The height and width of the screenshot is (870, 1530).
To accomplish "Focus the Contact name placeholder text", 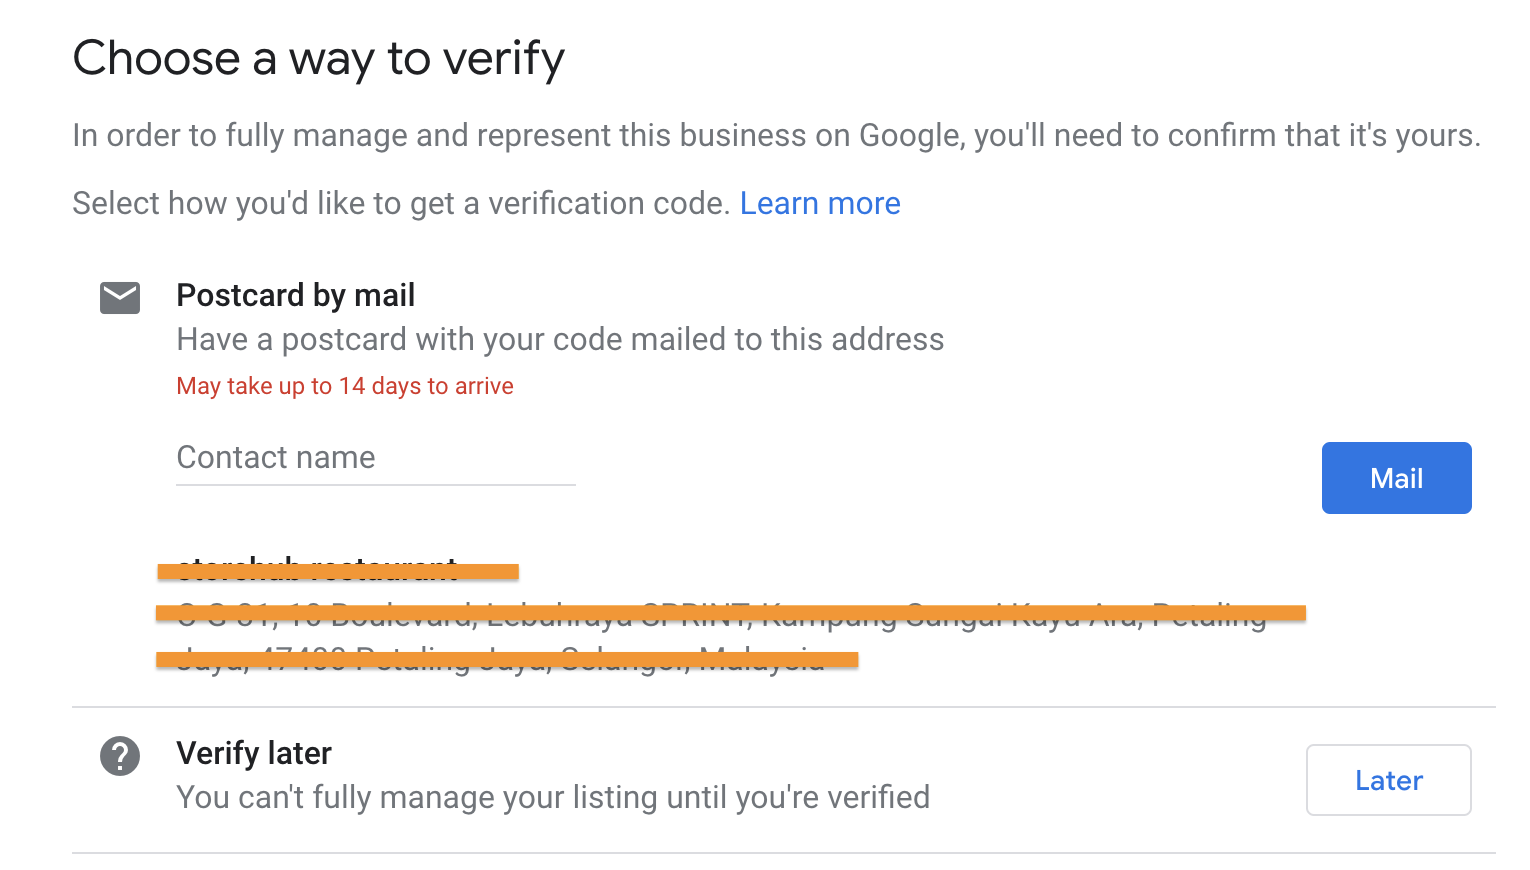I will pos(276,457).
